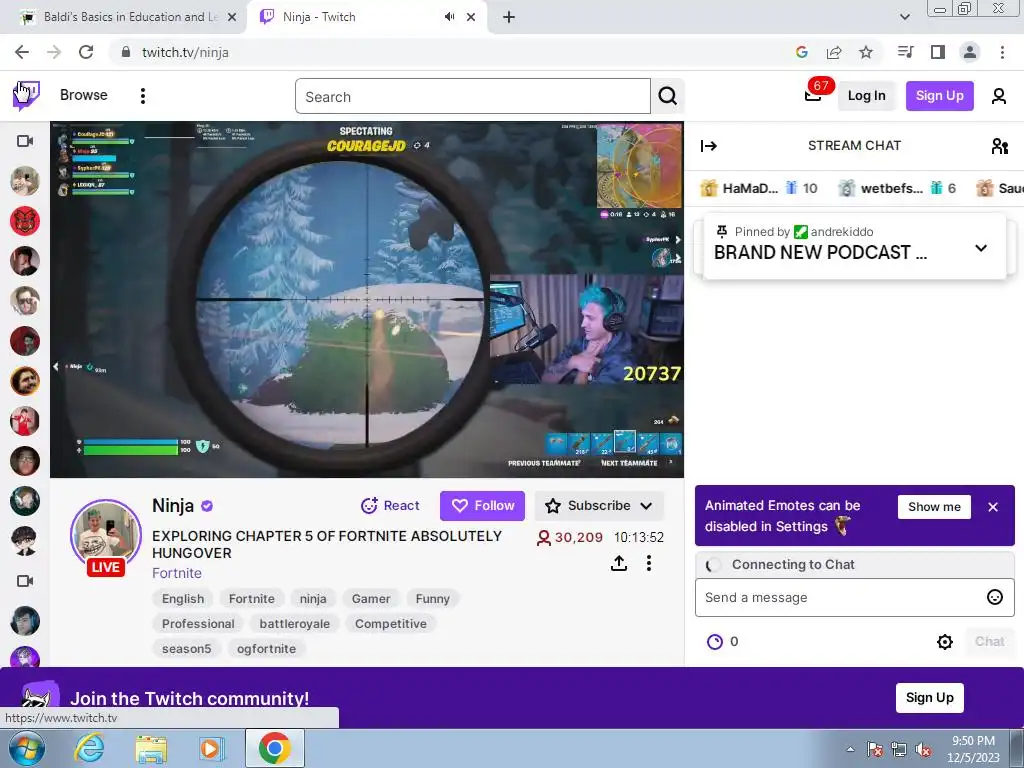Open a new browser tab

(x=509, y=17)
